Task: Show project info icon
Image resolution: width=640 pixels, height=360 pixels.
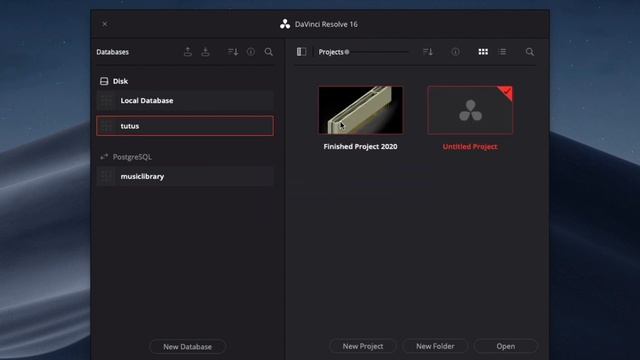Action: pyautogui.click(x=456, y=52)
